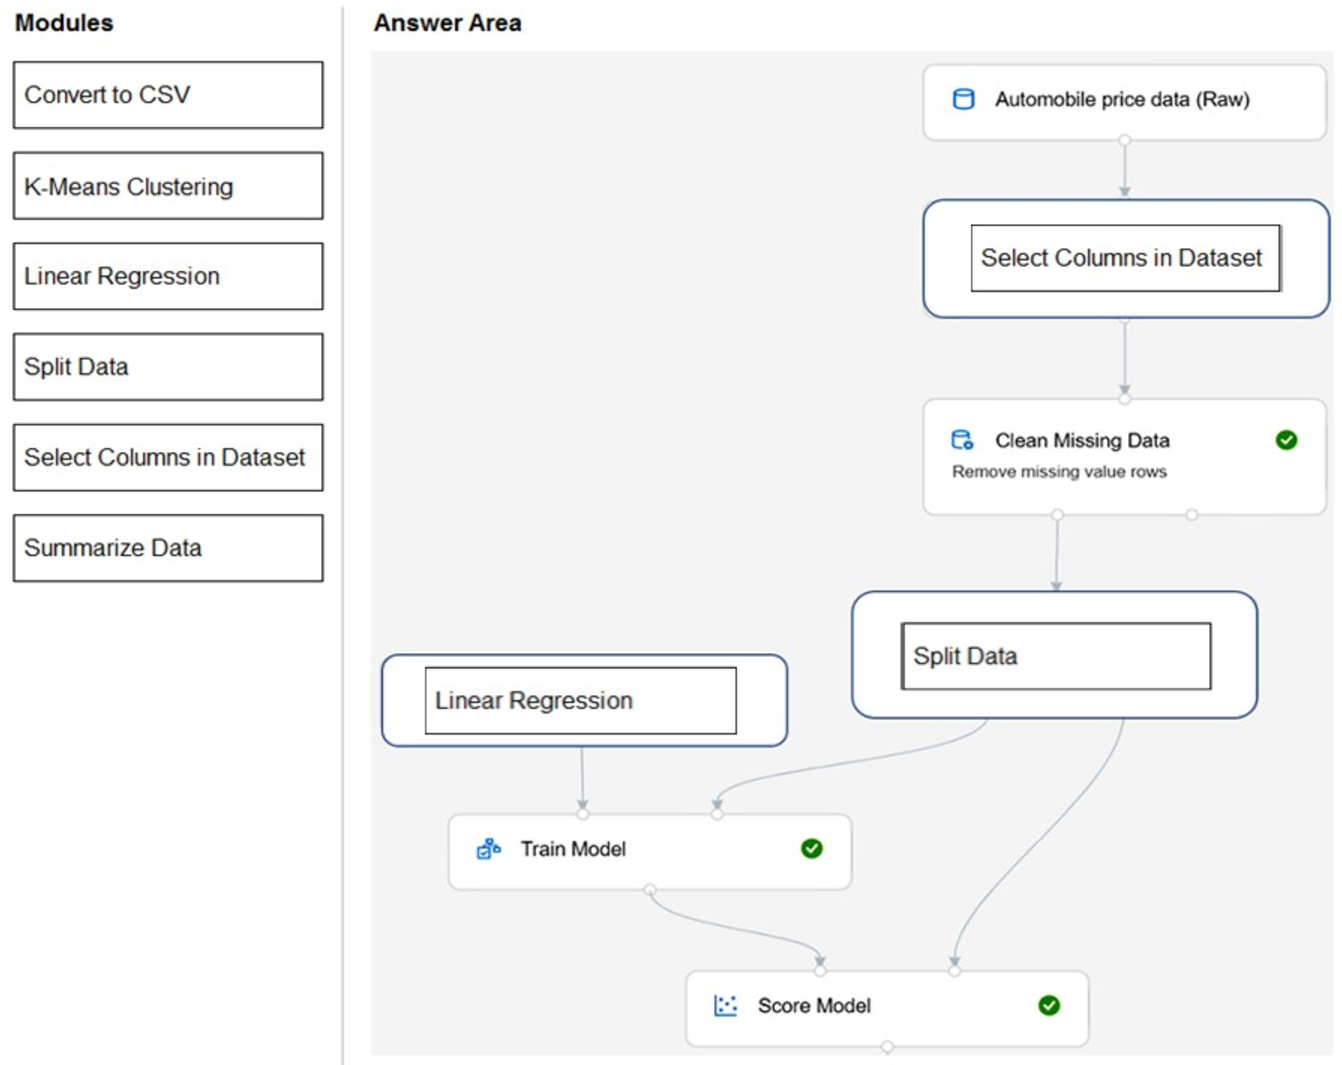Screen dimensions: 1342x1065
Task: Click the output port below Automobile price data
Action: (x=1124, y=141)
